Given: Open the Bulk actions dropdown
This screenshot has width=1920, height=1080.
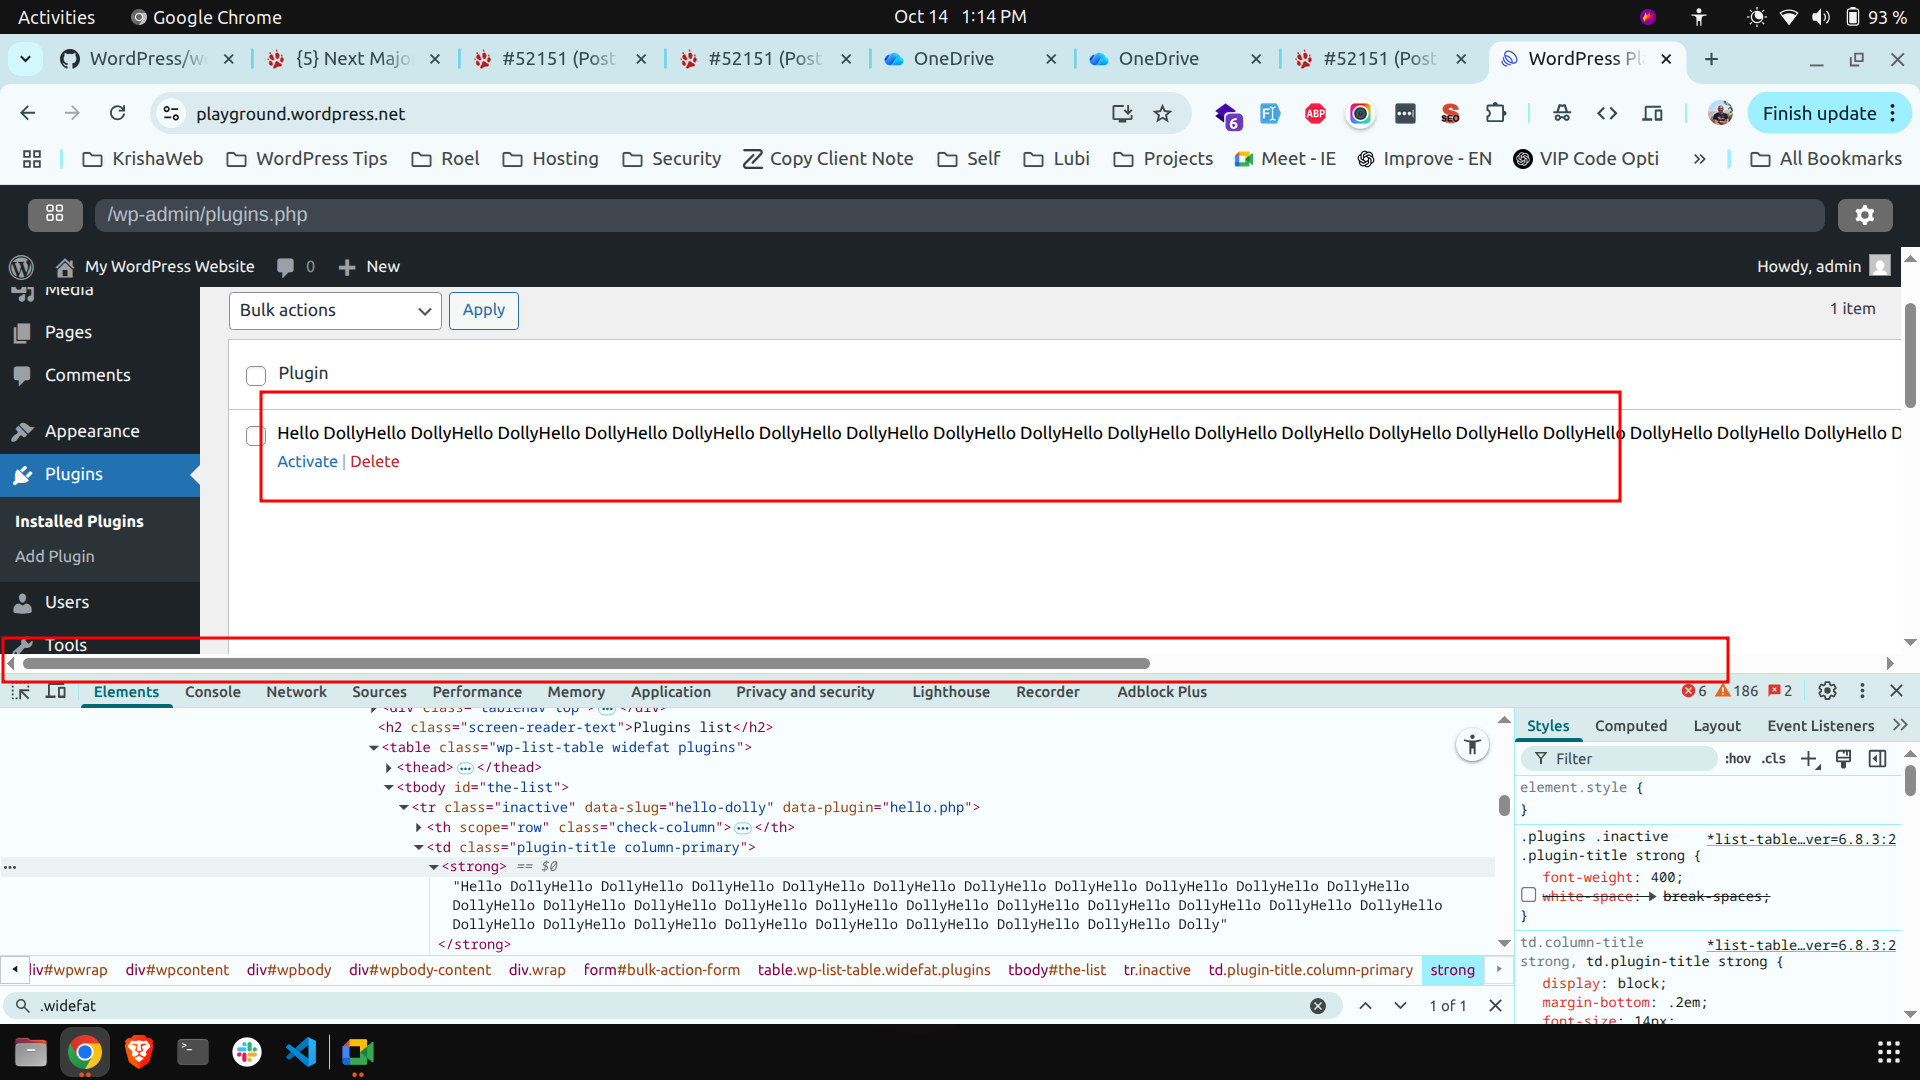Looking at the screenshot, I should coord(335,311).
